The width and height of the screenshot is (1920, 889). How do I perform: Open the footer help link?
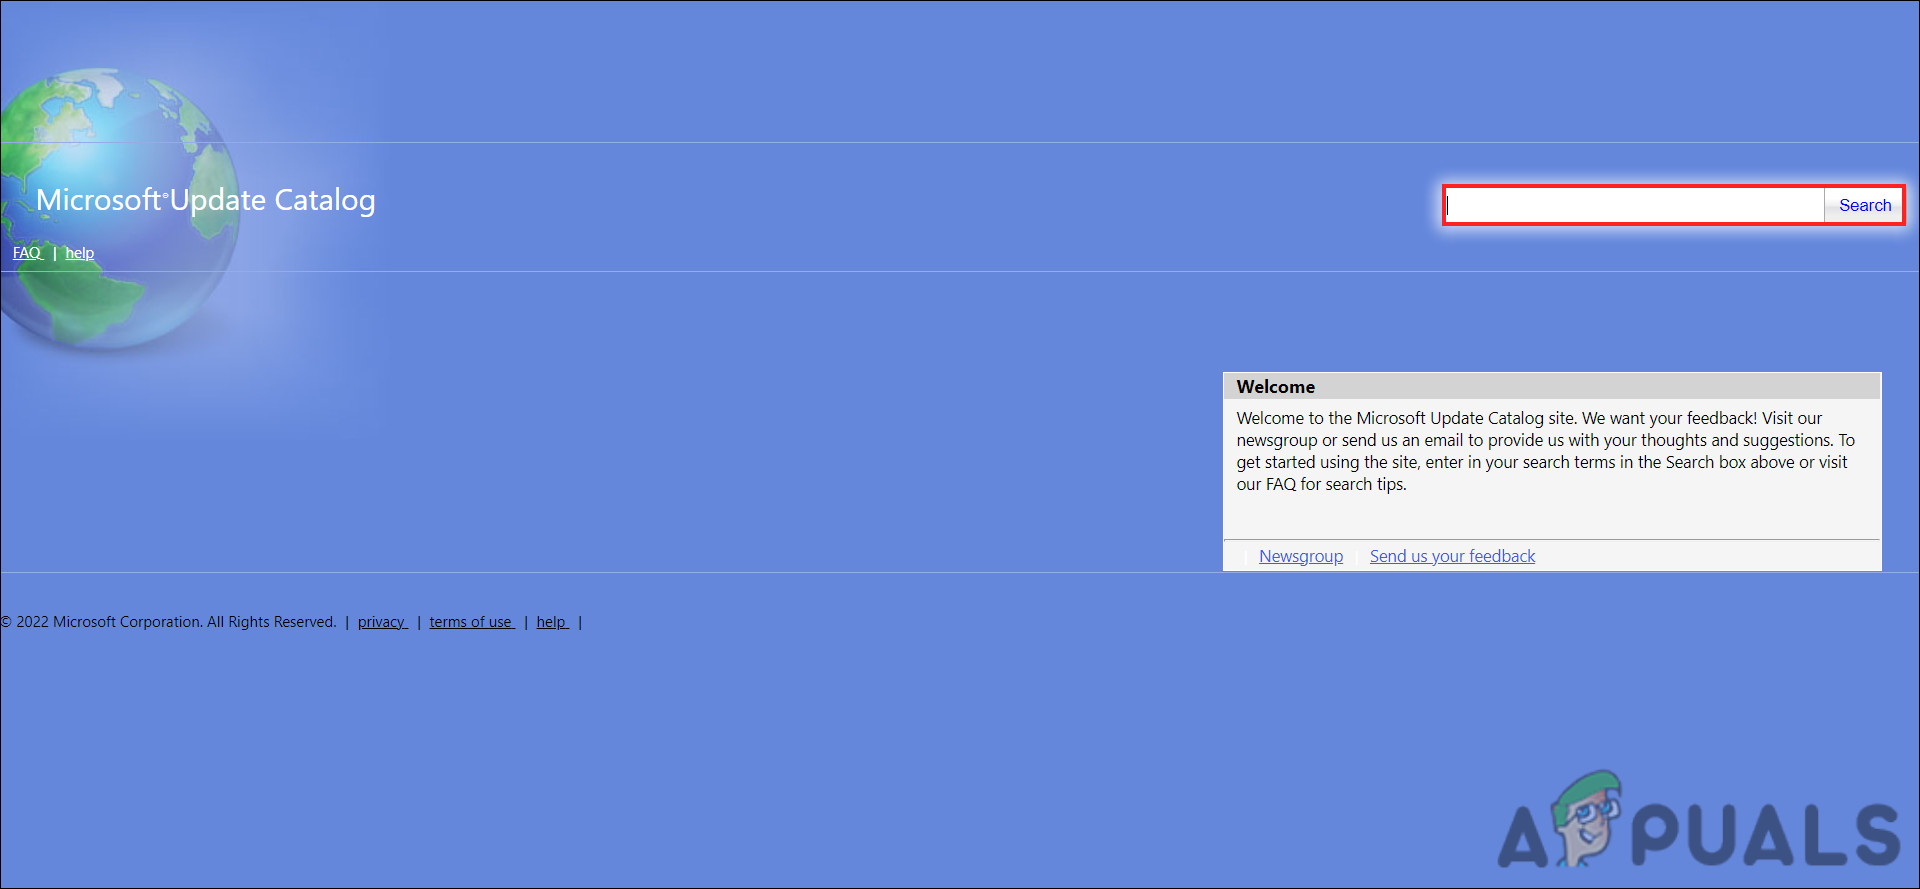point(552,622)
